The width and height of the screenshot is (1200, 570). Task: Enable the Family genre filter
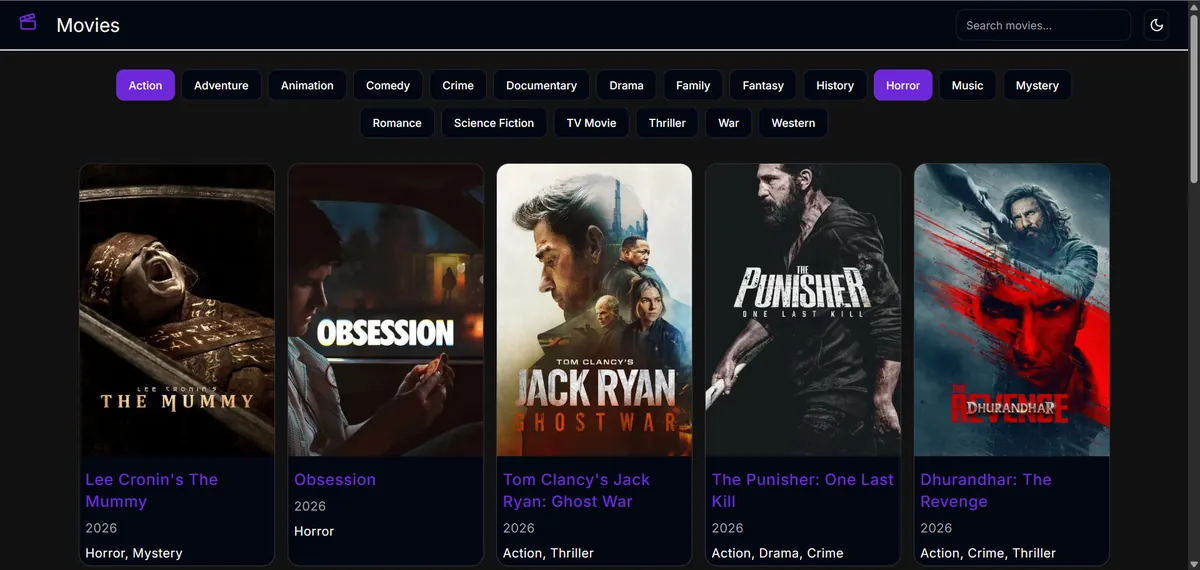tap(693, 85)
